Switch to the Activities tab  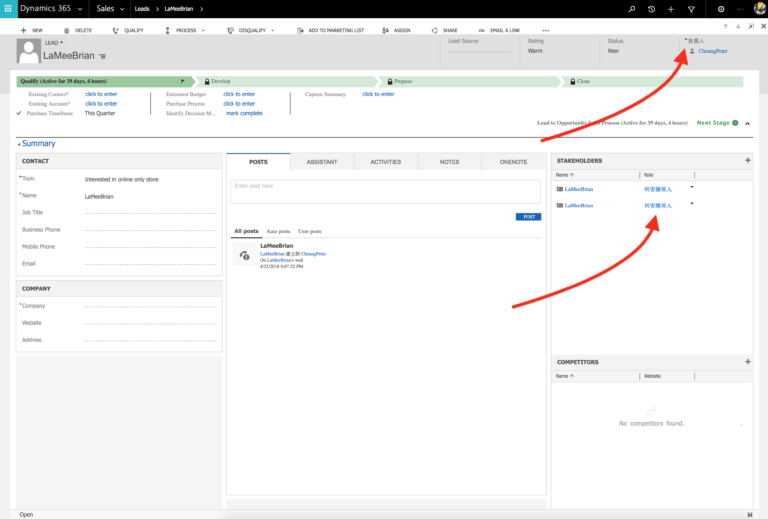click(x=385, y=162)
